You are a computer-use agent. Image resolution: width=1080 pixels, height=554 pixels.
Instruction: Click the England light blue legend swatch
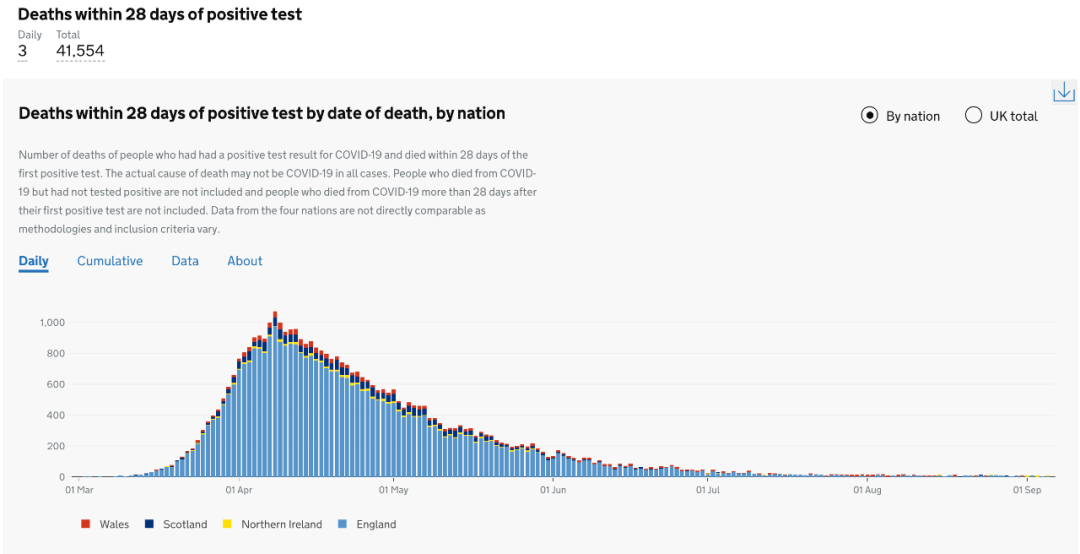[342, 524]
